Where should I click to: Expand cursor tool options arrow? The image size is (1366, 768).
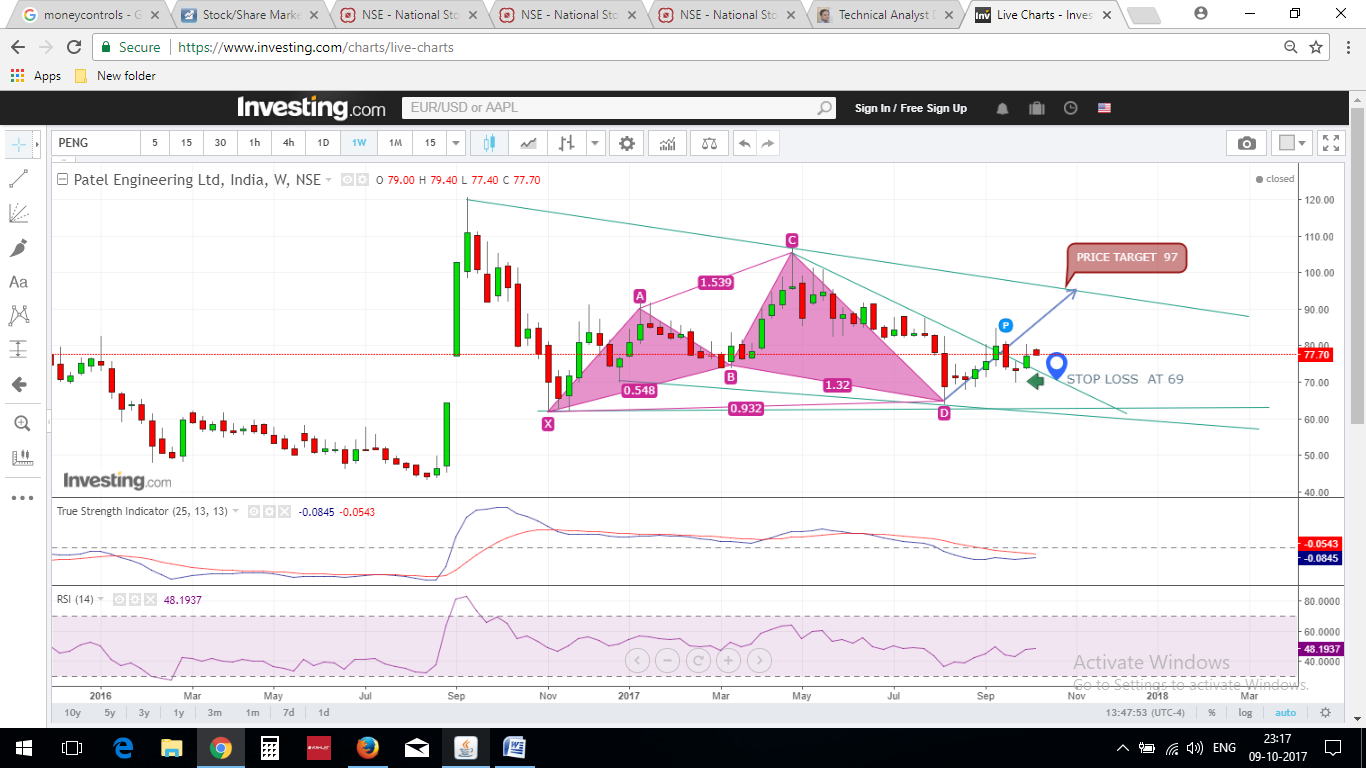[36, 144]
